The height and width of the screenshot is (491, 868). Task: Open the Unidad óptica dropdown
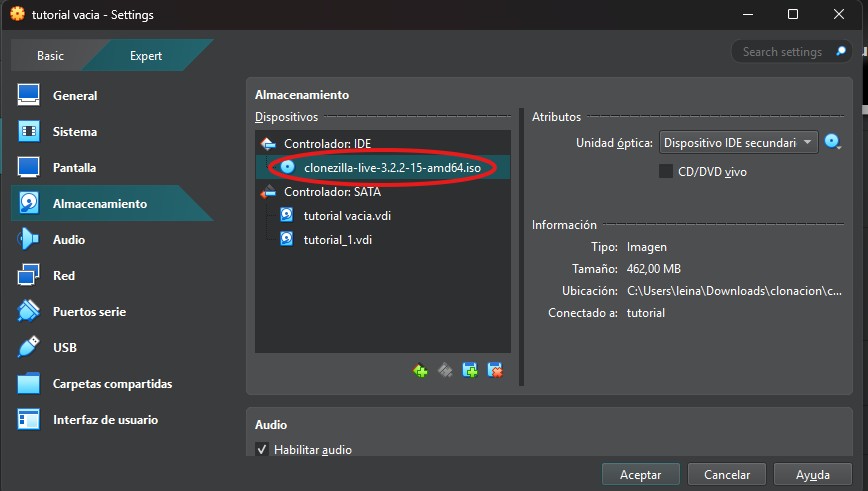coord(738,142)
